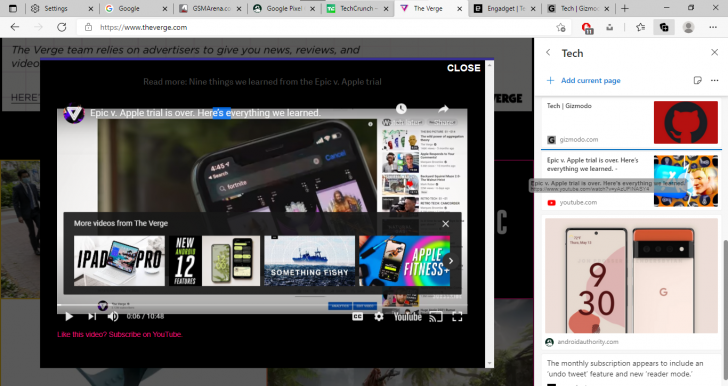Viewport: 728px width, 386px height.
Task: Click Like this video? Subscribe on YouTube
Action: point(120,334)
